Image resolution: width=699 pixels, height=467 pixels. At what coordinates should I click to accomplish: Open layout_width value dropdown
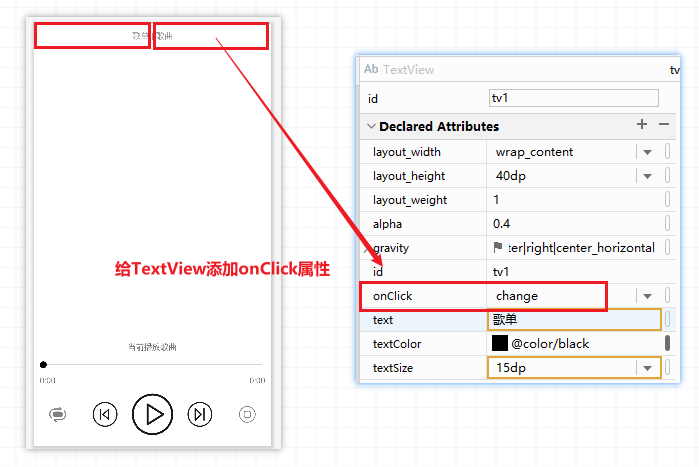click(647, 152)
